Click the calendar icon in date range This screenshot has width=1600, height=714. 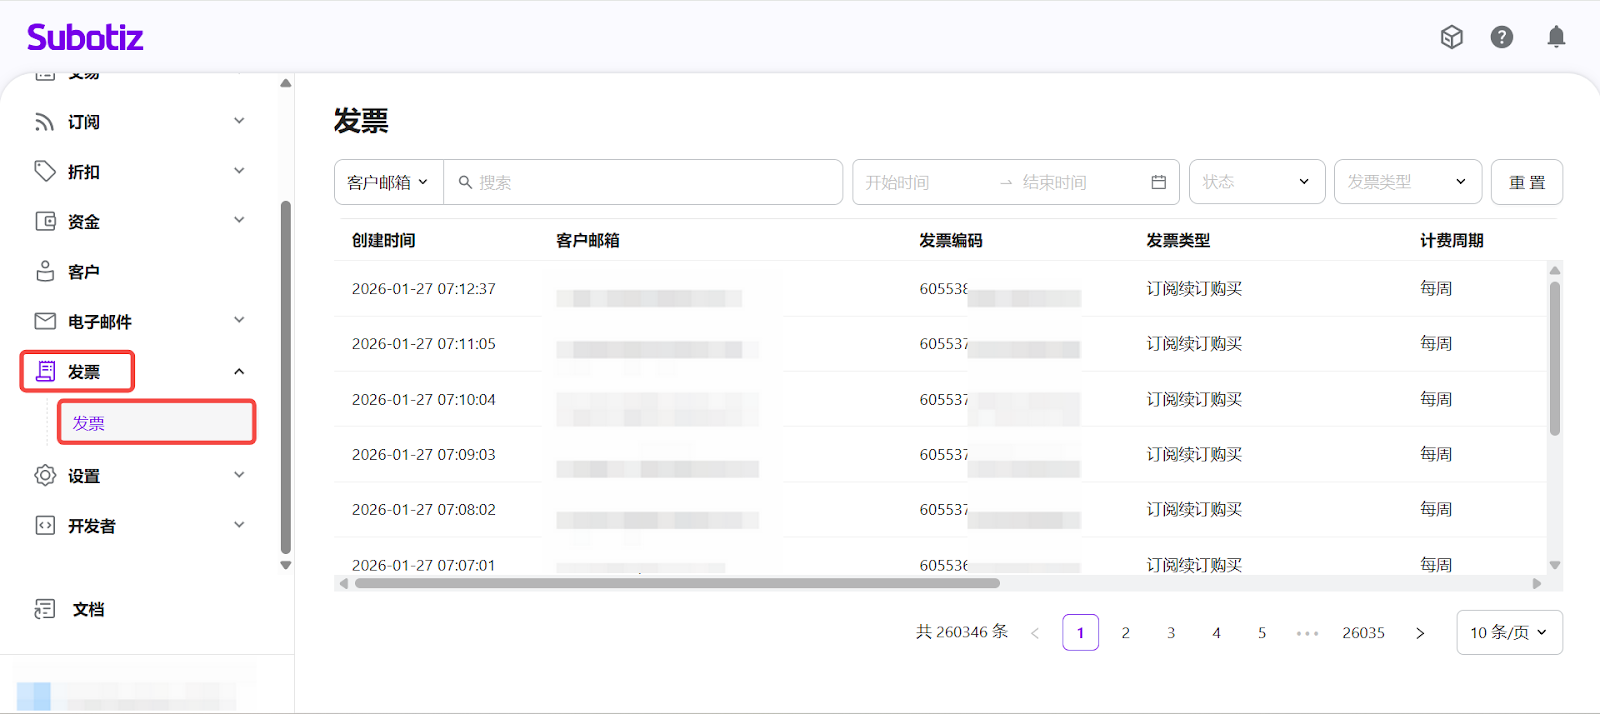tap(1158, 182)
